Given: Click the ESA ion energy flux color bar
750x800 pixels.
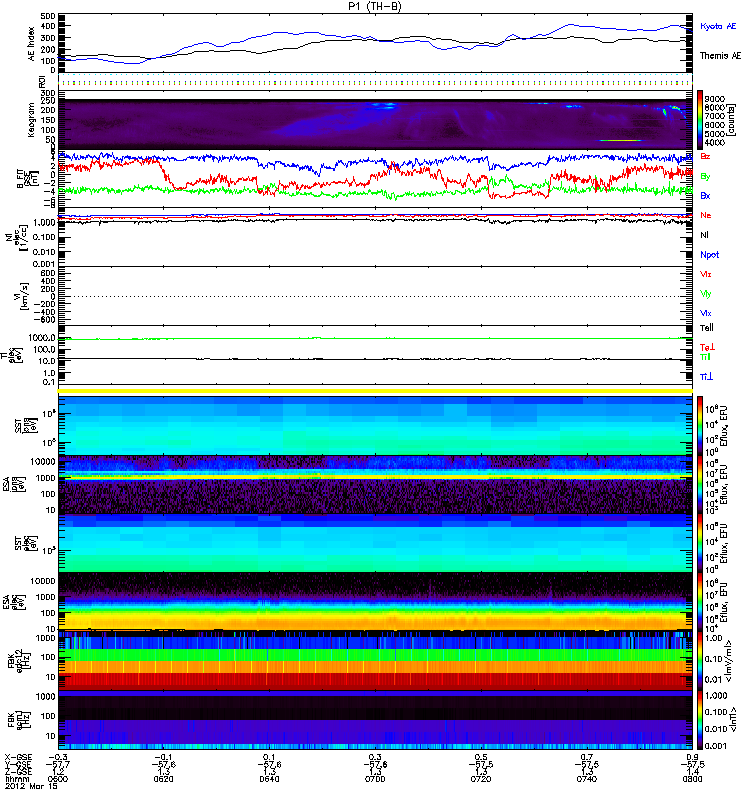Looking at the screenshot, I should click(700, 484).
